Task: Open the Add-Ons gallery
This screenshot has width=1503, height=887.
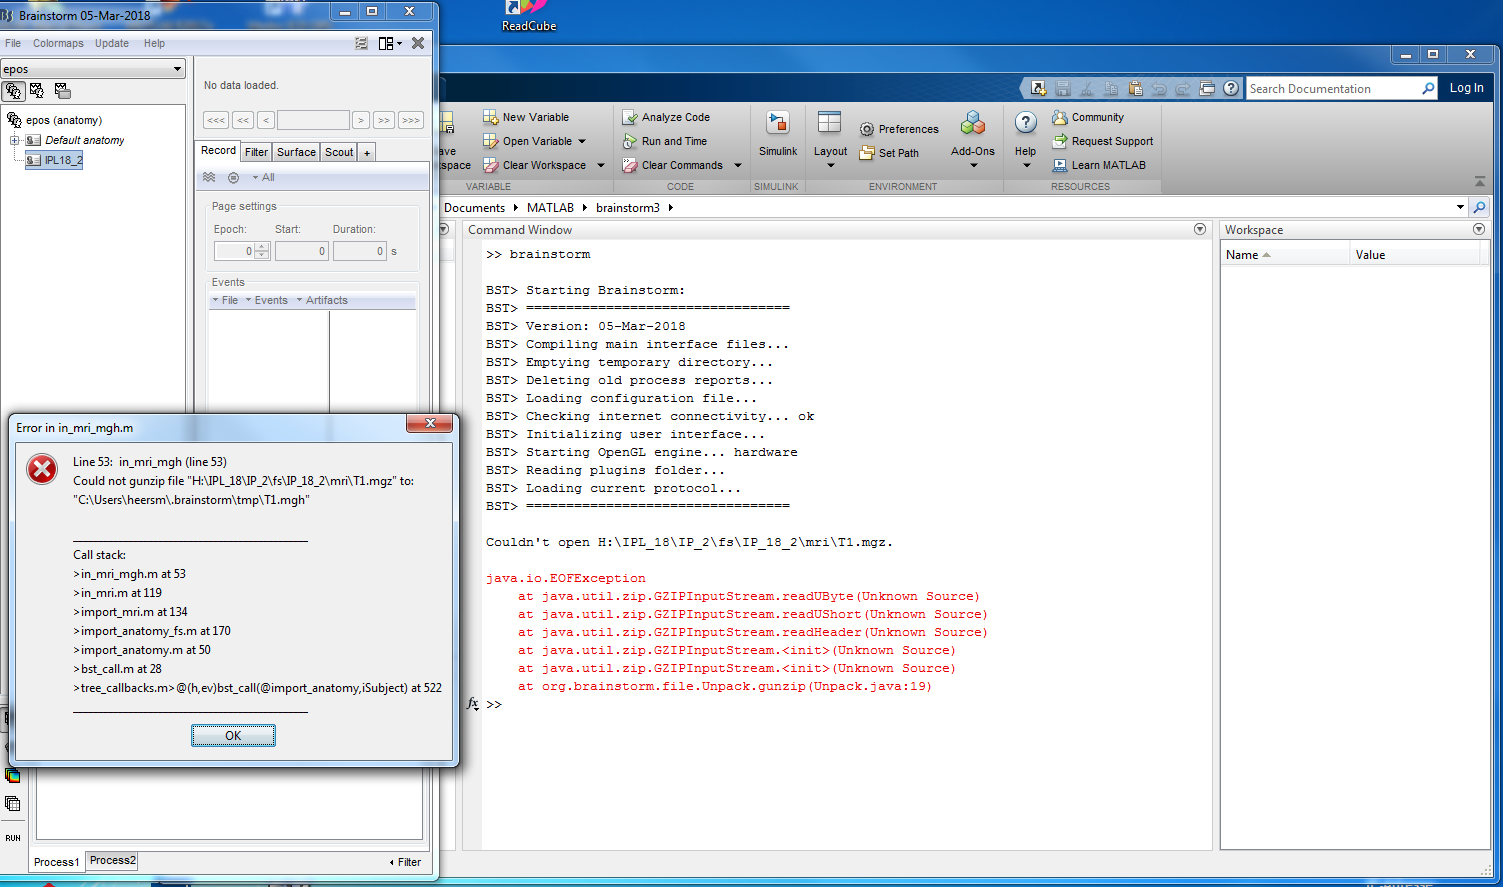Action: (x=972, y=133)
